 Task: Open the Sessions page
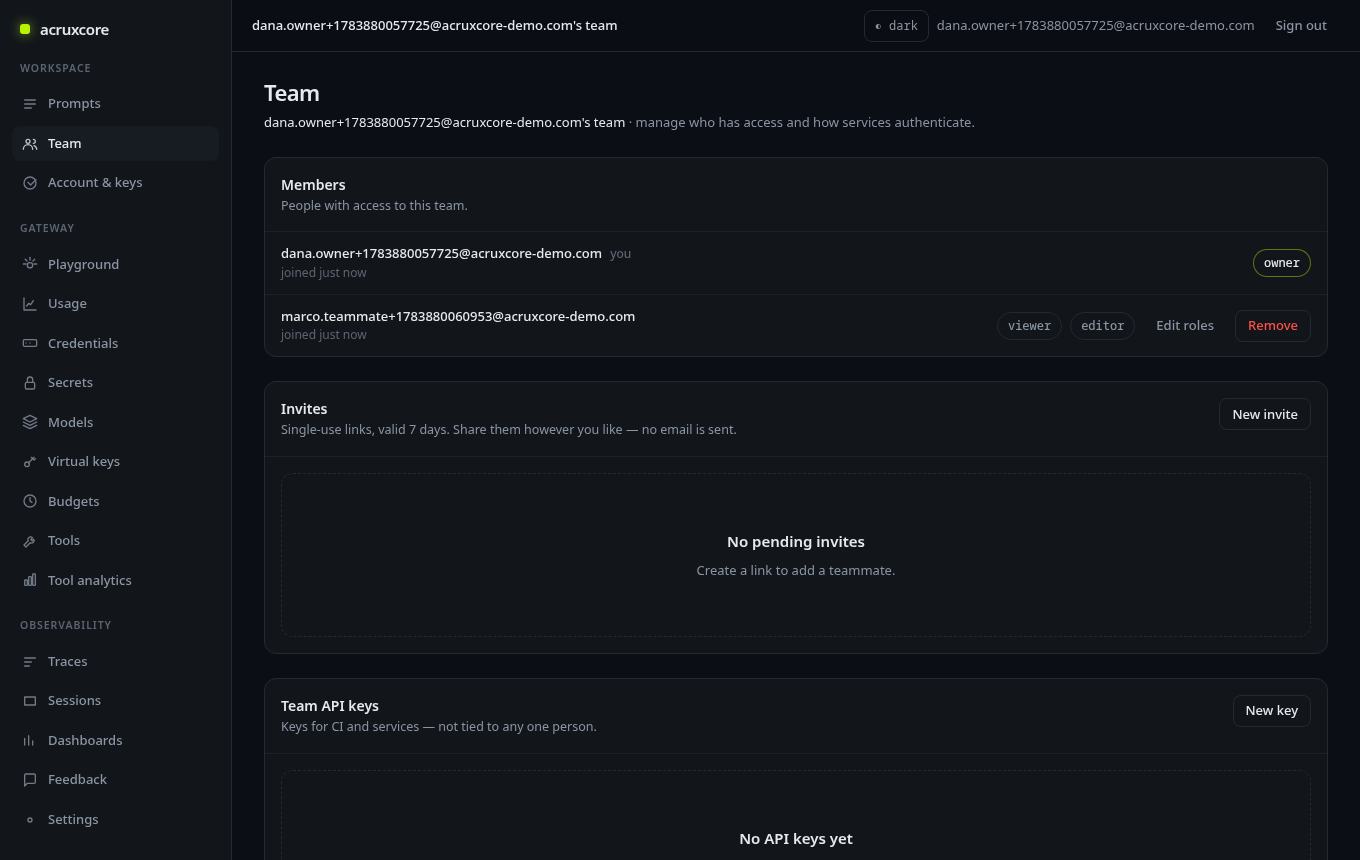tap(115, 701)
